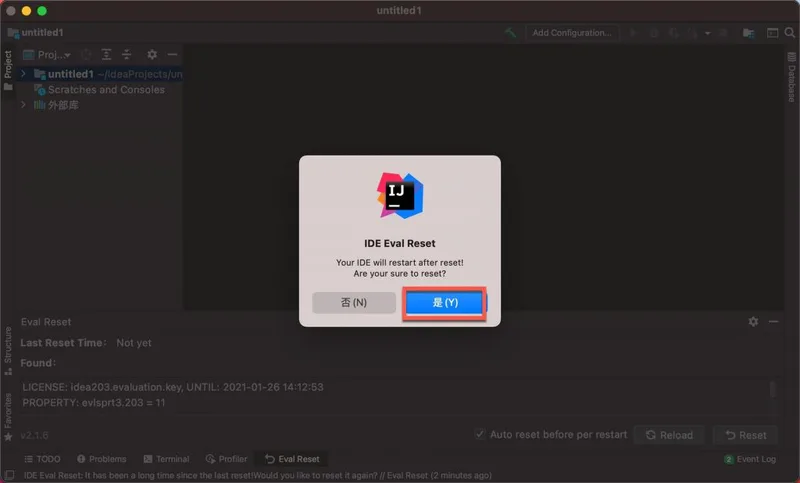Decline reset with the 否 (N) button
The image size is (800, 483).
(354, 302)
